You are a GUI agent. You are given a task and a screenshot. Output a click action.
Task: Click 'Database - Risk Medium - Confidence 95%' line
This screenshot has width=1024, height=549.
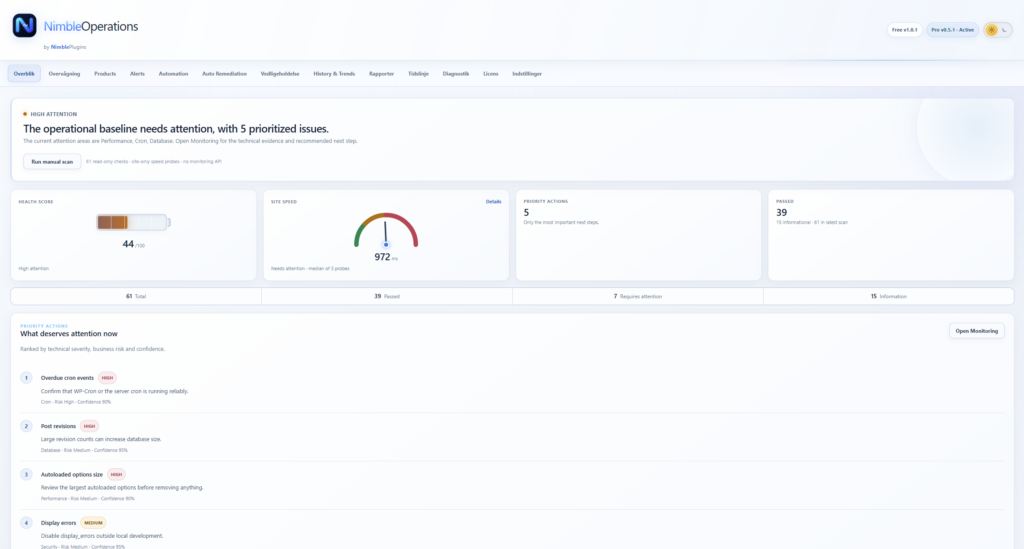[x=84, y=450]
